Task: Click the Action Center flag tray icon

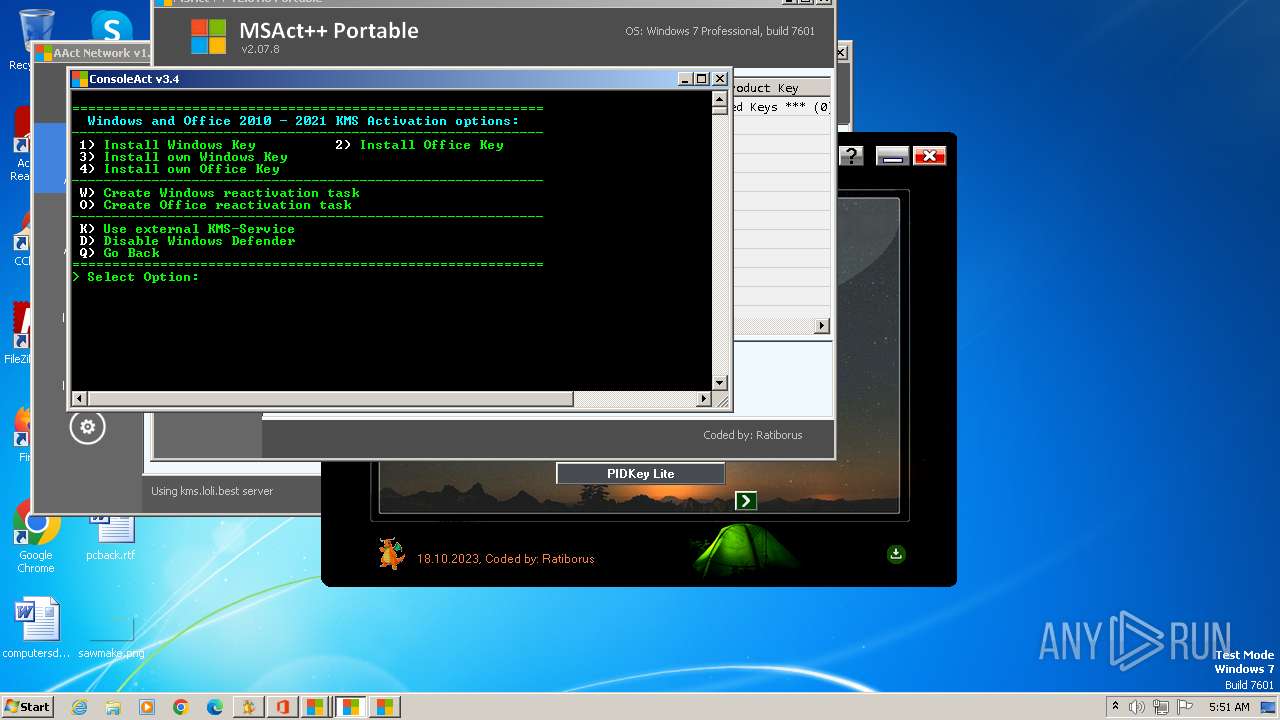Action: [x=1185, y=707]
